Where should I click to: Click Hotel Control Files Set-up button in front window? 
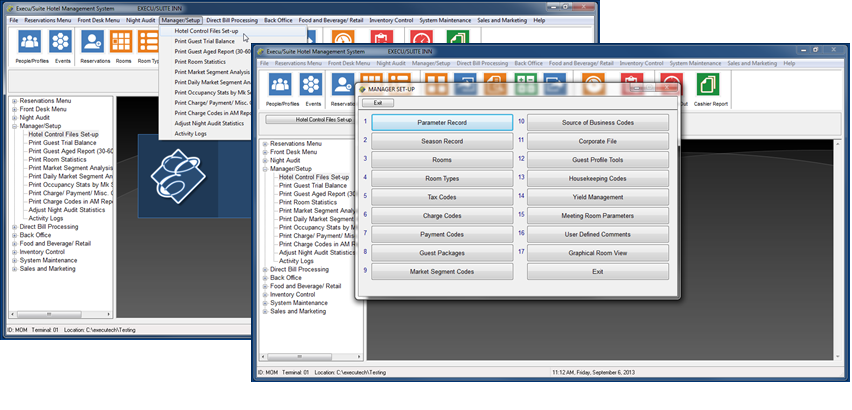pos(310,119)
